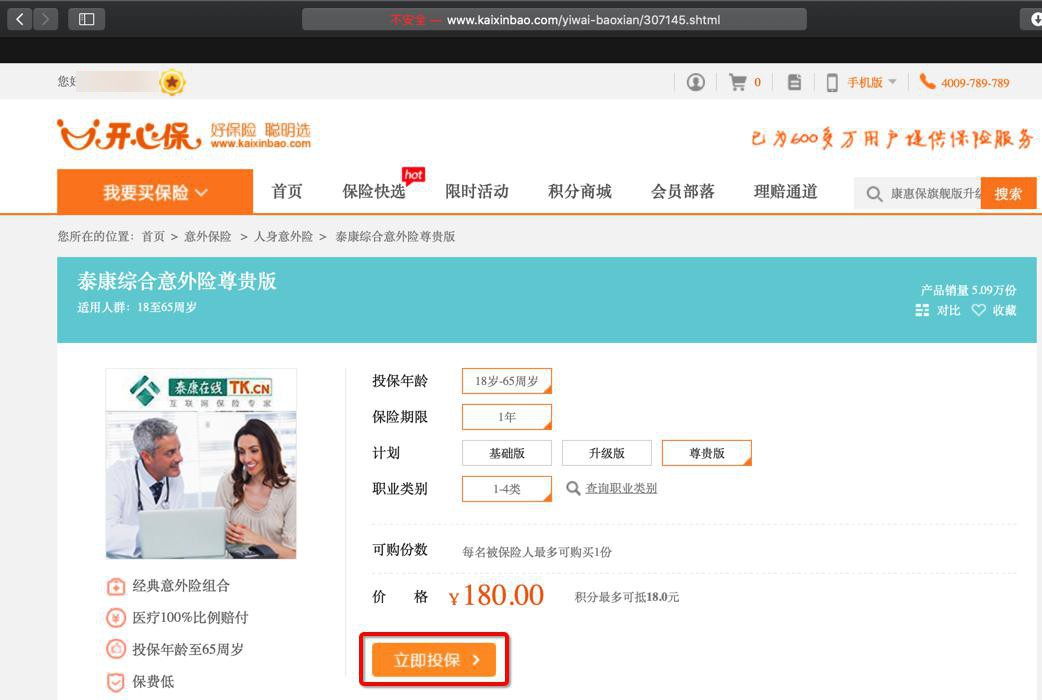Tap the mobile phone icon
The height and width of the screenshot is (700, 1042).
click(x=831, y=82)
